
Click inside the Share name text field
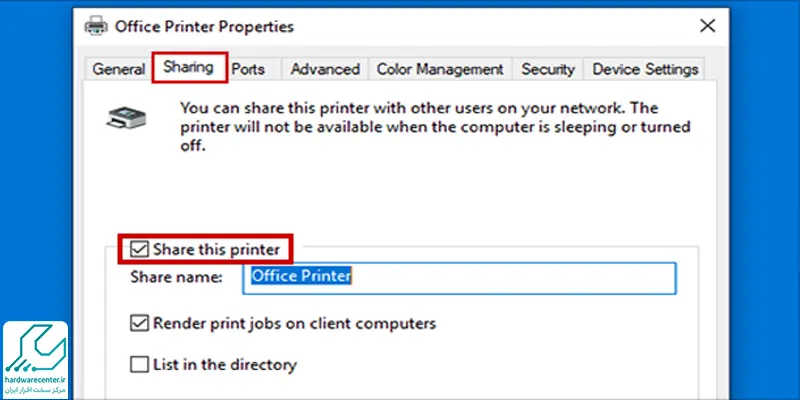459,278
